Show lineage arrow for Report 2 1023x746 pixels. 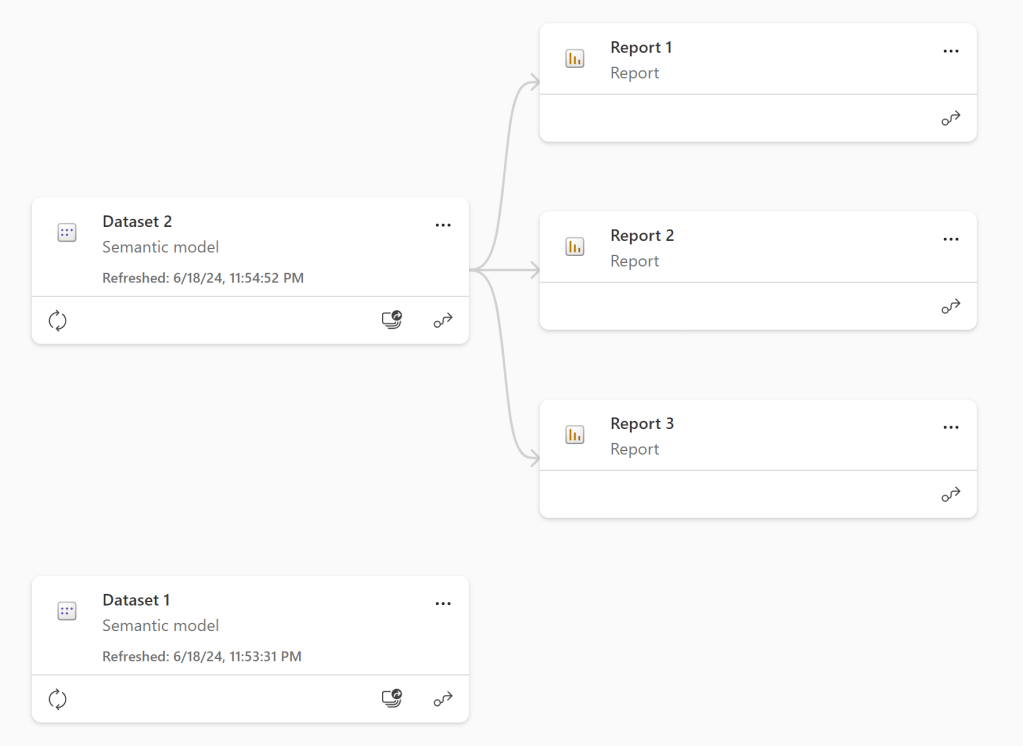click(950, 306)
